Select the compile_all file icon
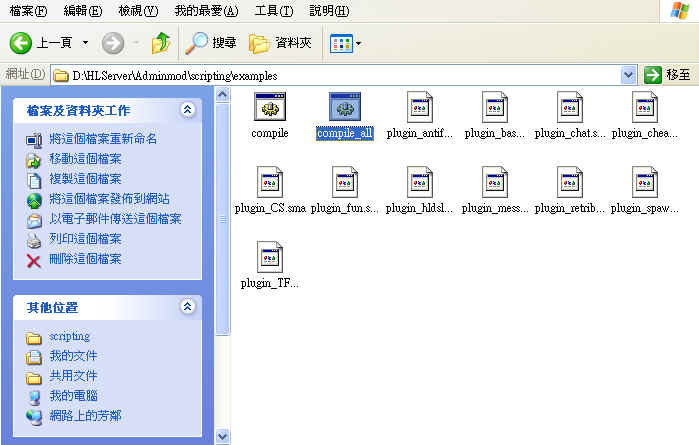The height and width of the screenshot is (445, 699). [344, 107]
